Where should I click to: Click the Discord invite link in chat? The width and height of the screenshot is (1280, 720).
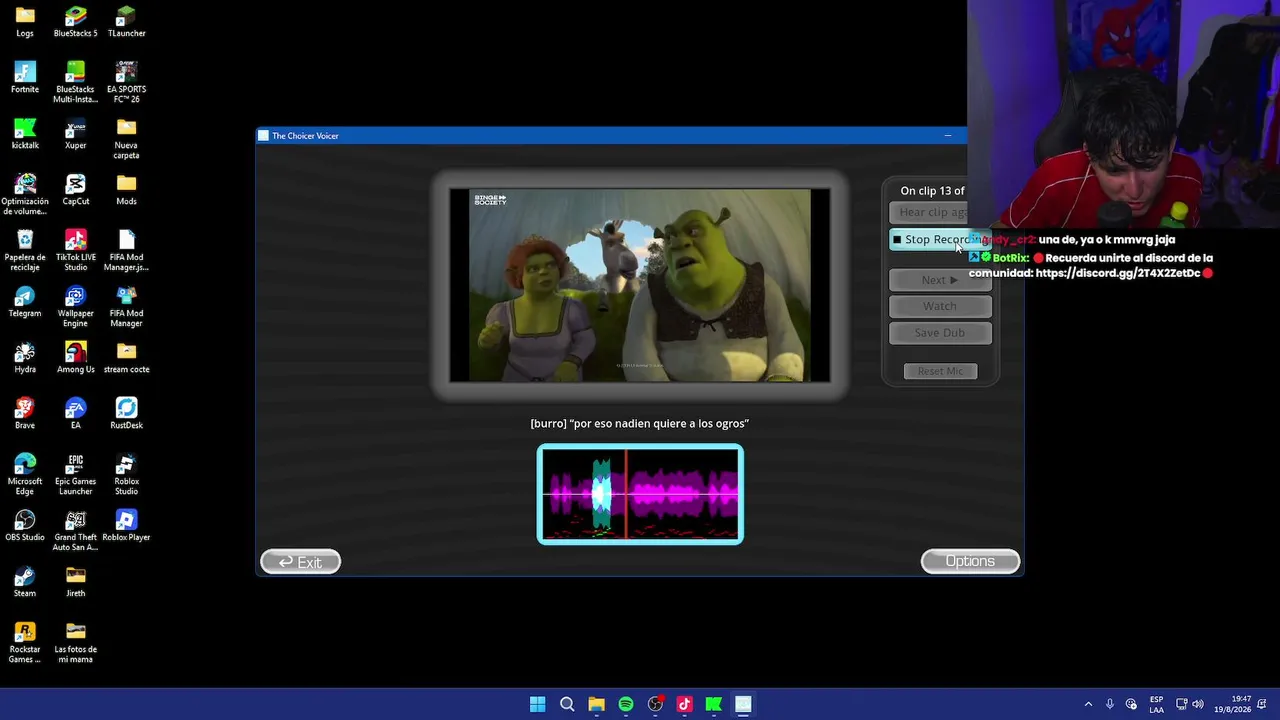(x=1118, y=273)
